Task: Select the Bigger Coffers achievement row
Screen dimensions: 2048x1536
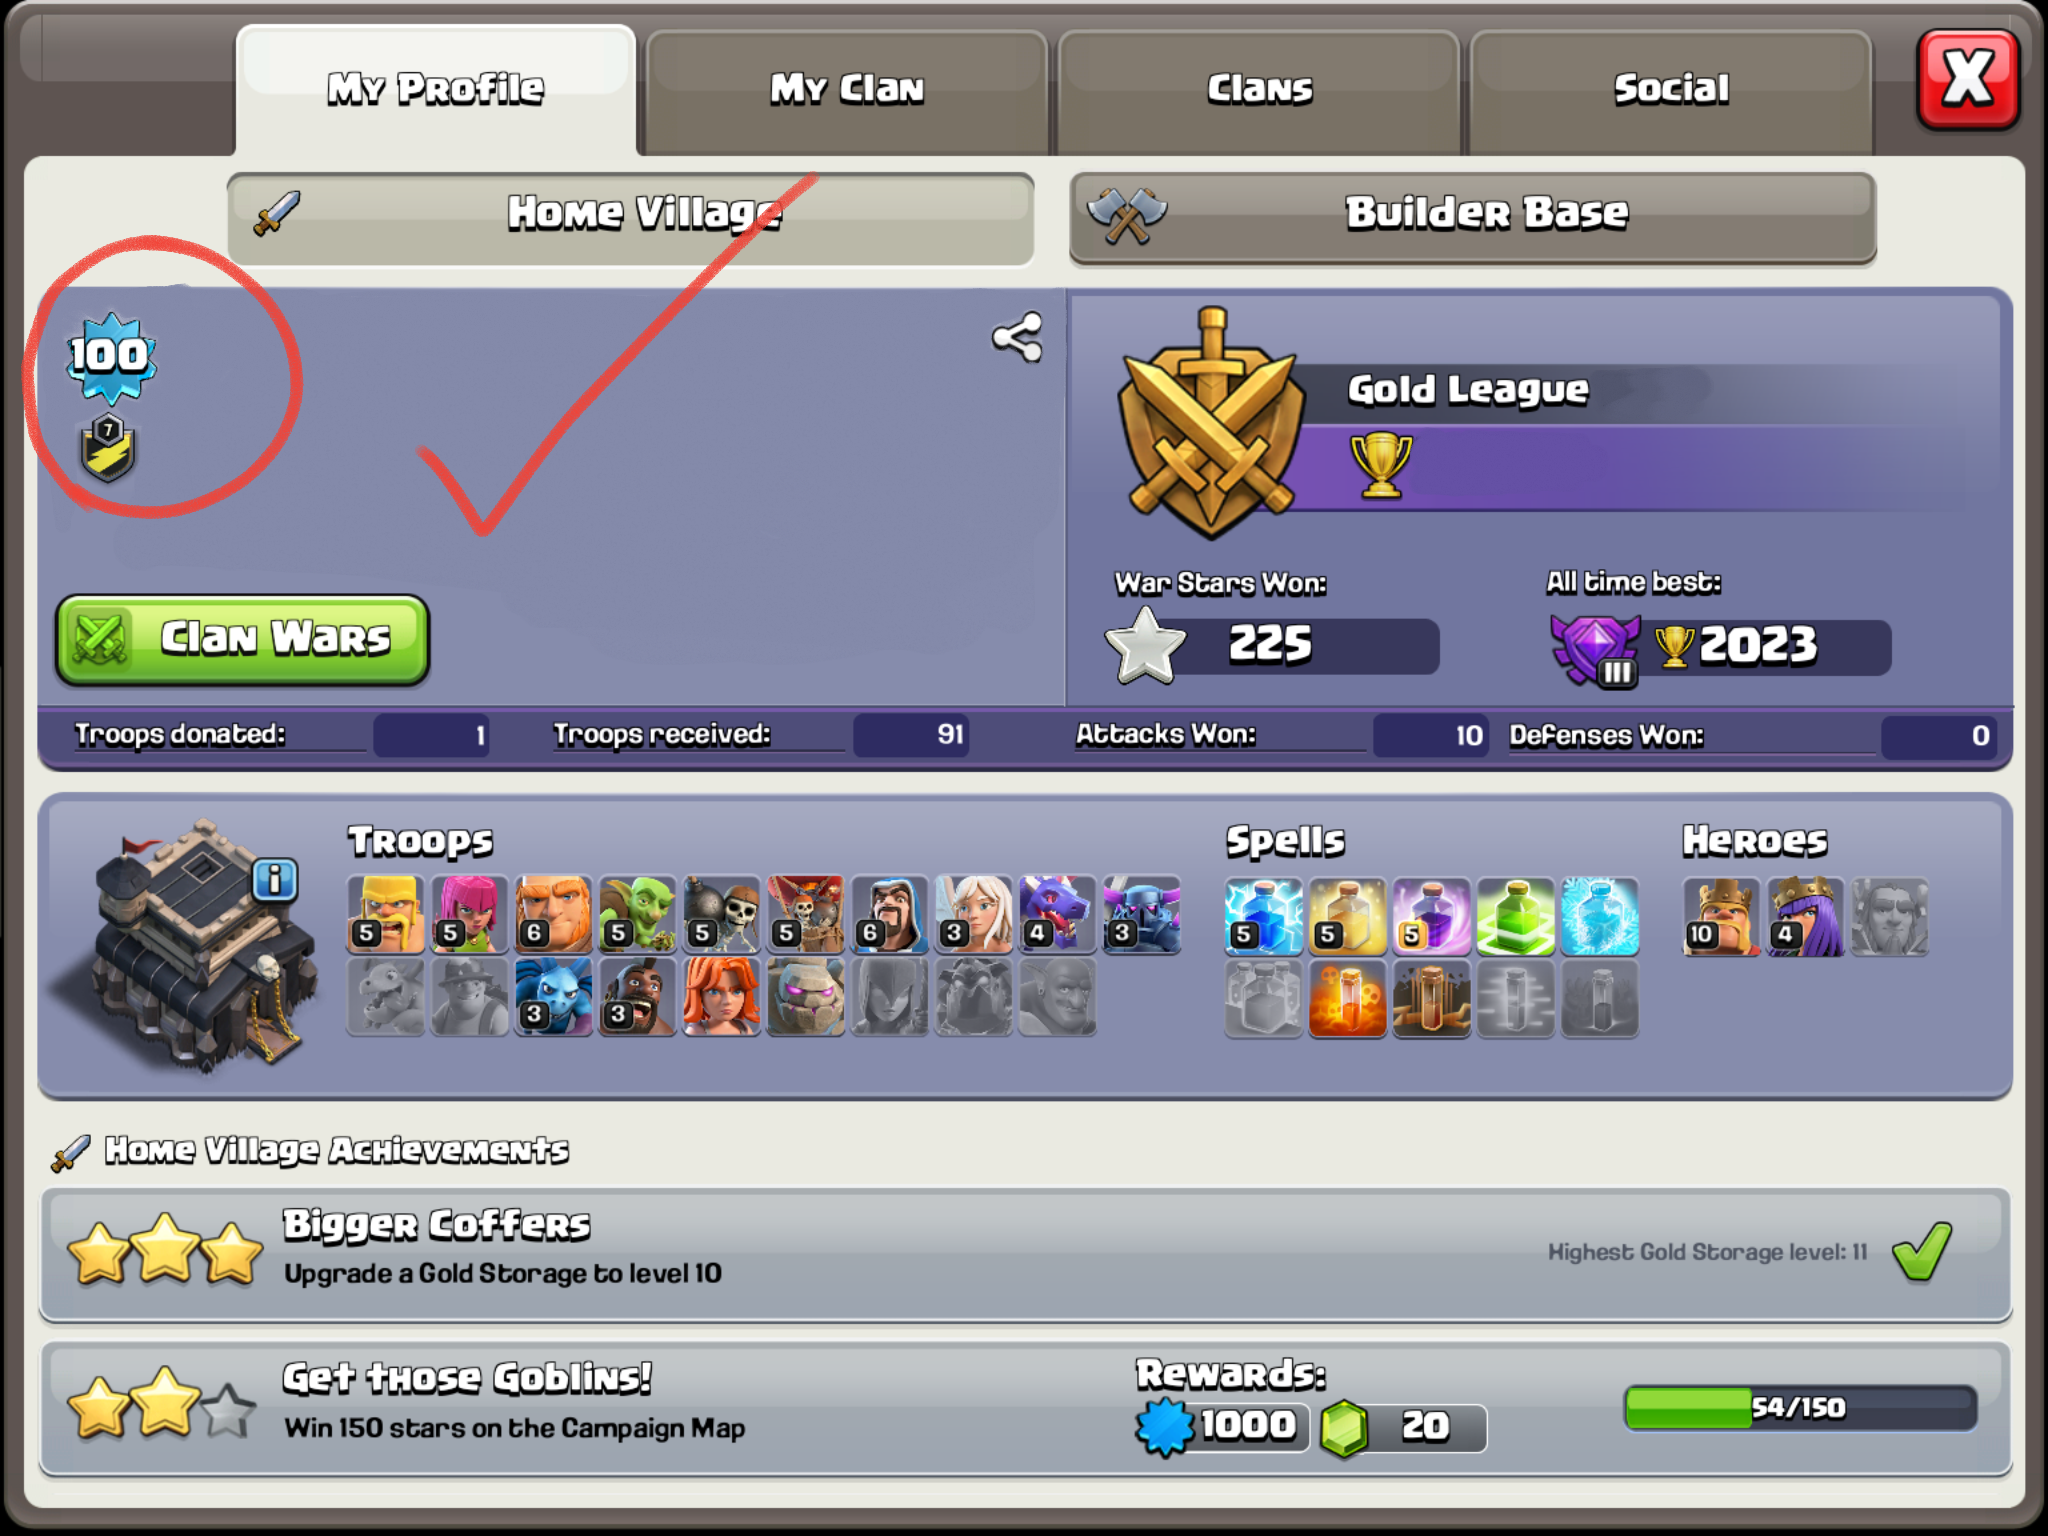Action: pos(1025,1254)
